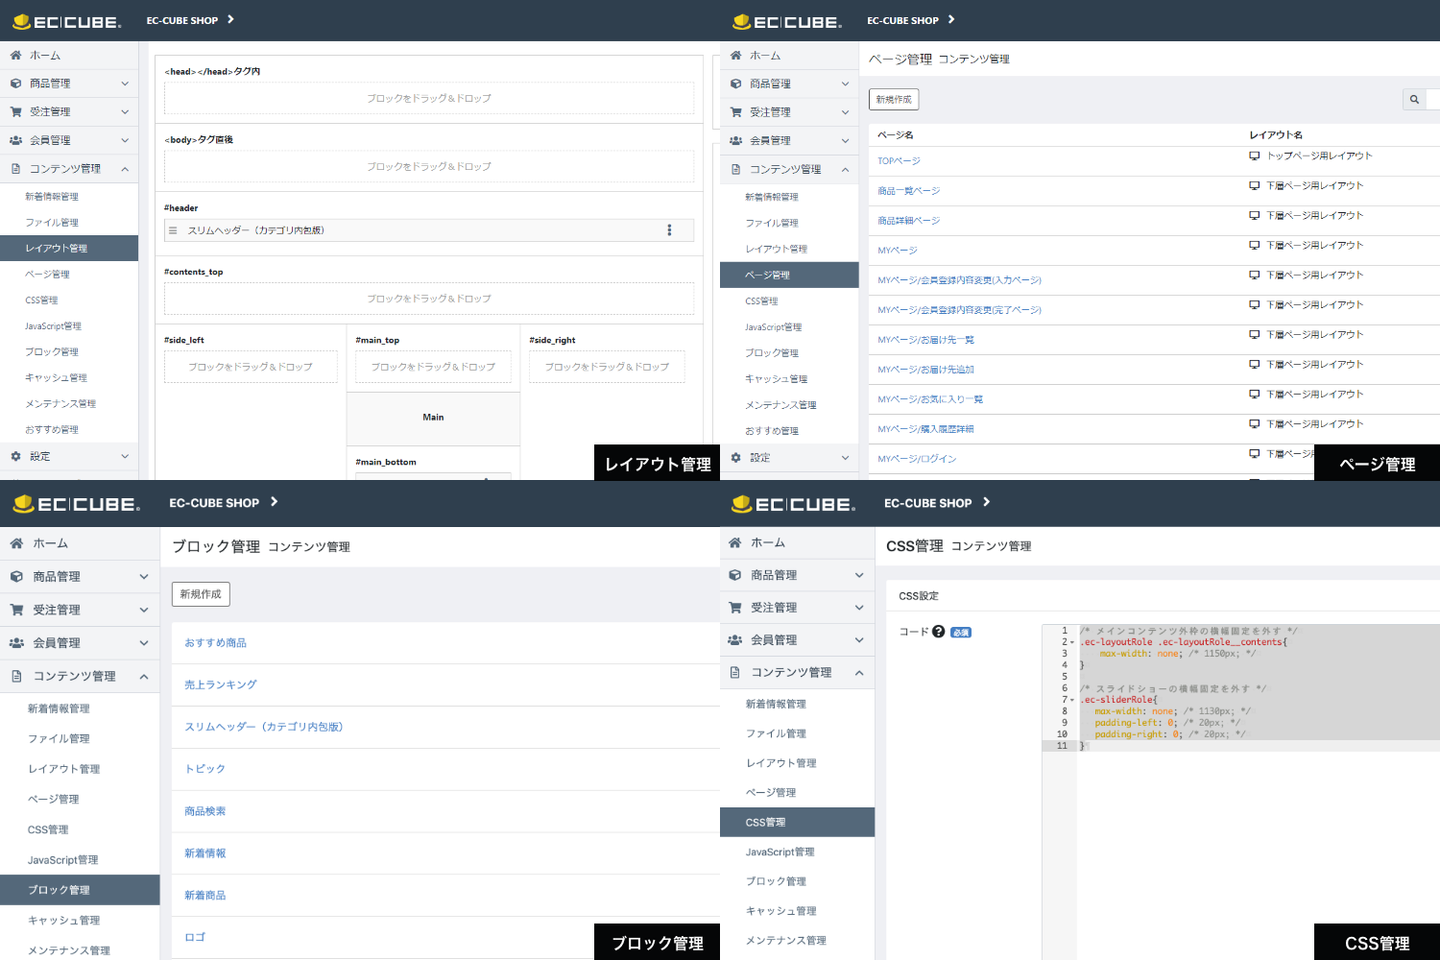Collapse コンテンツ管理 chevron in レイアウト管理 screen

(125, 169)
